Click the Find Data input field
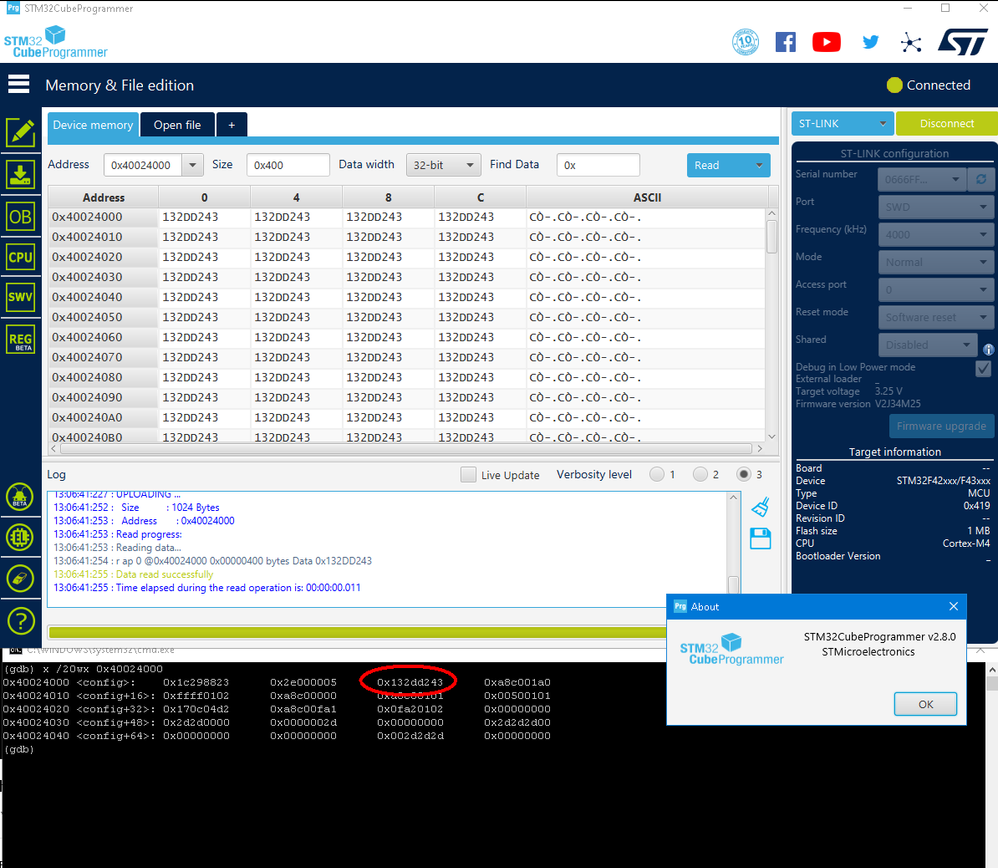This screenshot has width=998, height=868. (598, 165)
